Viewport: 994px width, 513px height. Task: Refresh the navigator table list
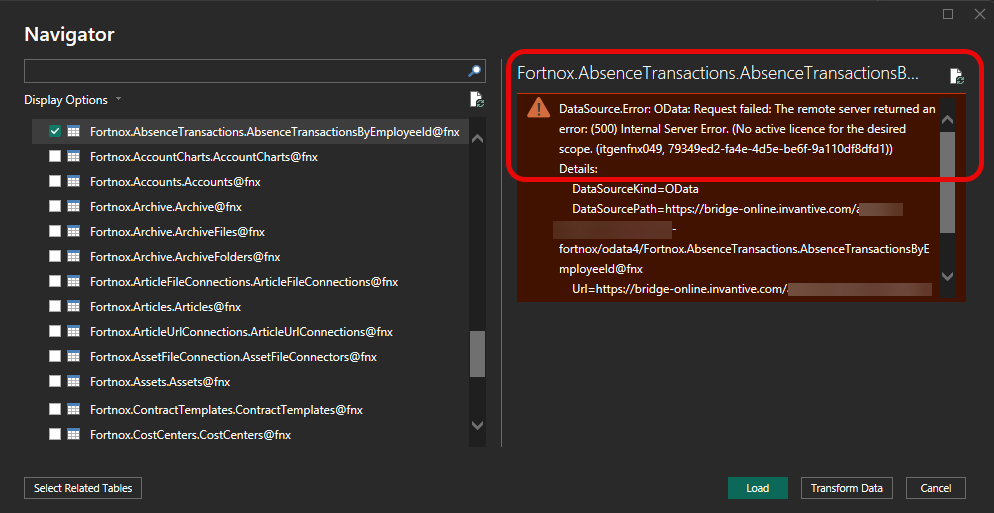click(x=477, y=100)
